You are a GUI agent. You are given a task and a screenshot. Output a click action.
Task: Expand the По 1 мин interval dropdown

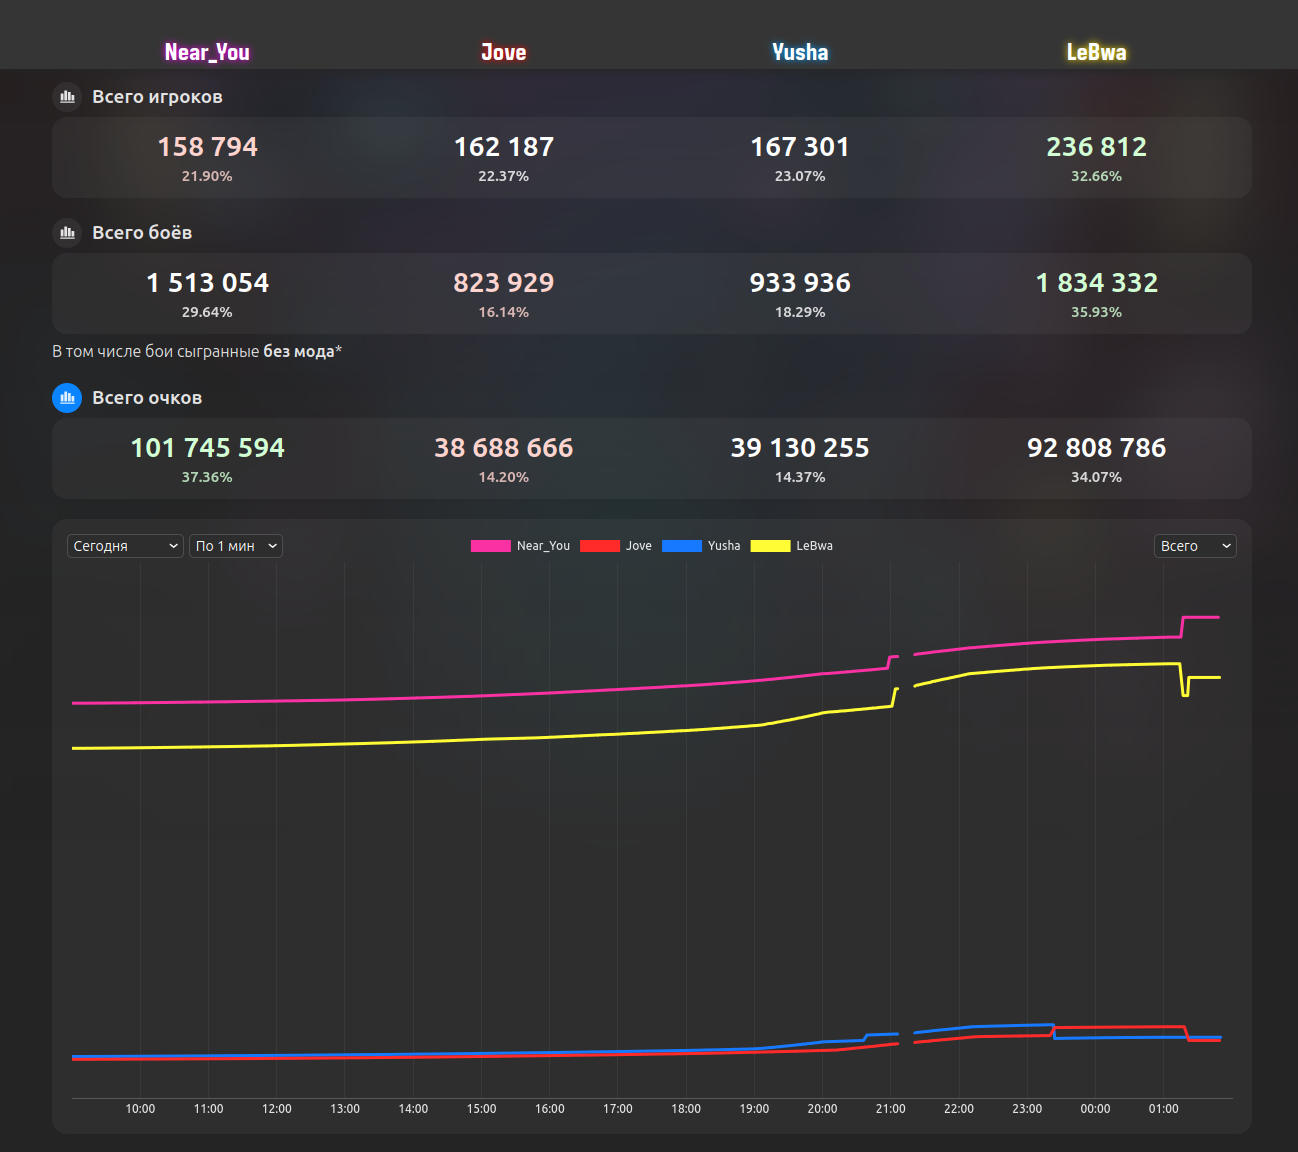(236, 546)
